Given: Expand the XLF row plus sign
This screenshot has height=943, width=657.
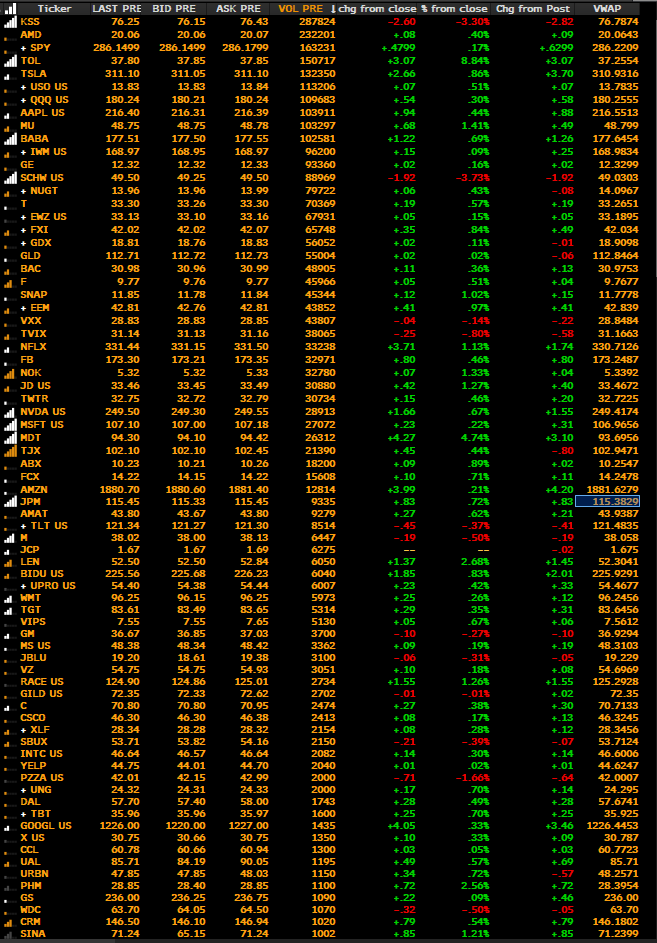Looking at the screenshot, I should point(23,730).
